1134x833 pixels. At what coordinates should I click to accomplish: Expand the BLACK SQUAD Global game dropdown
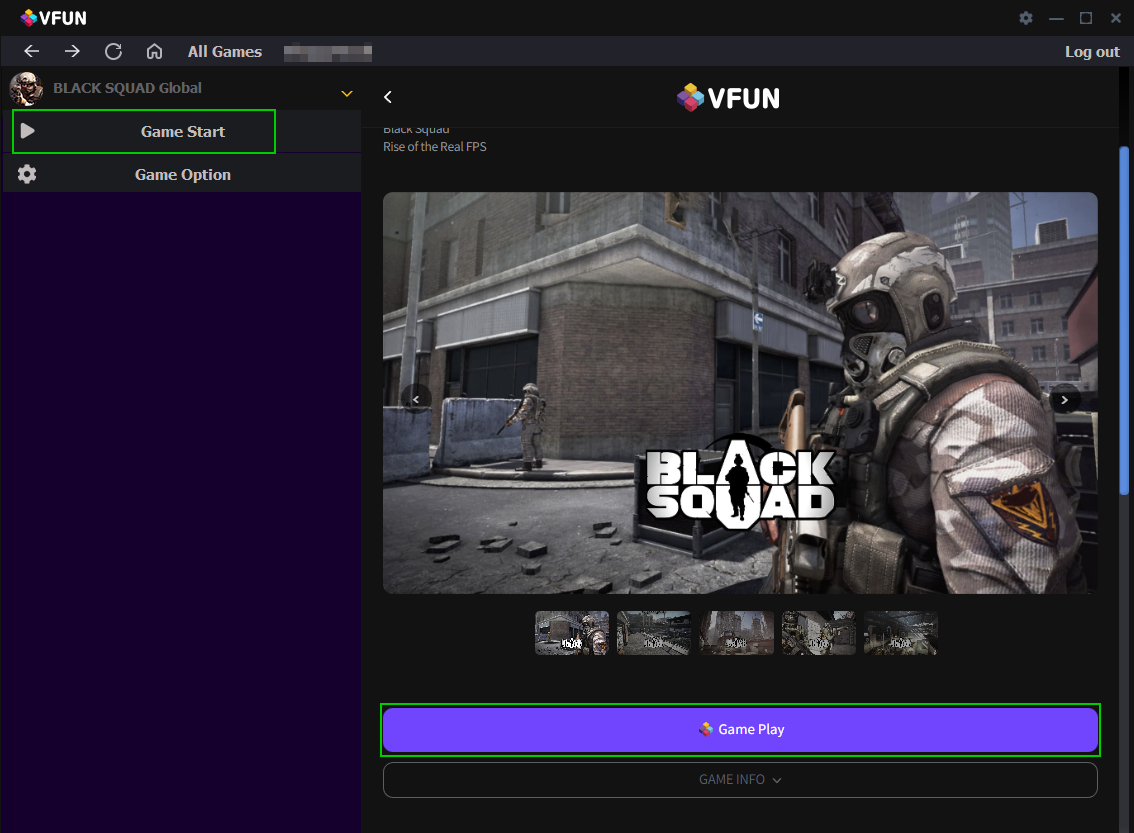coord(347,94)
